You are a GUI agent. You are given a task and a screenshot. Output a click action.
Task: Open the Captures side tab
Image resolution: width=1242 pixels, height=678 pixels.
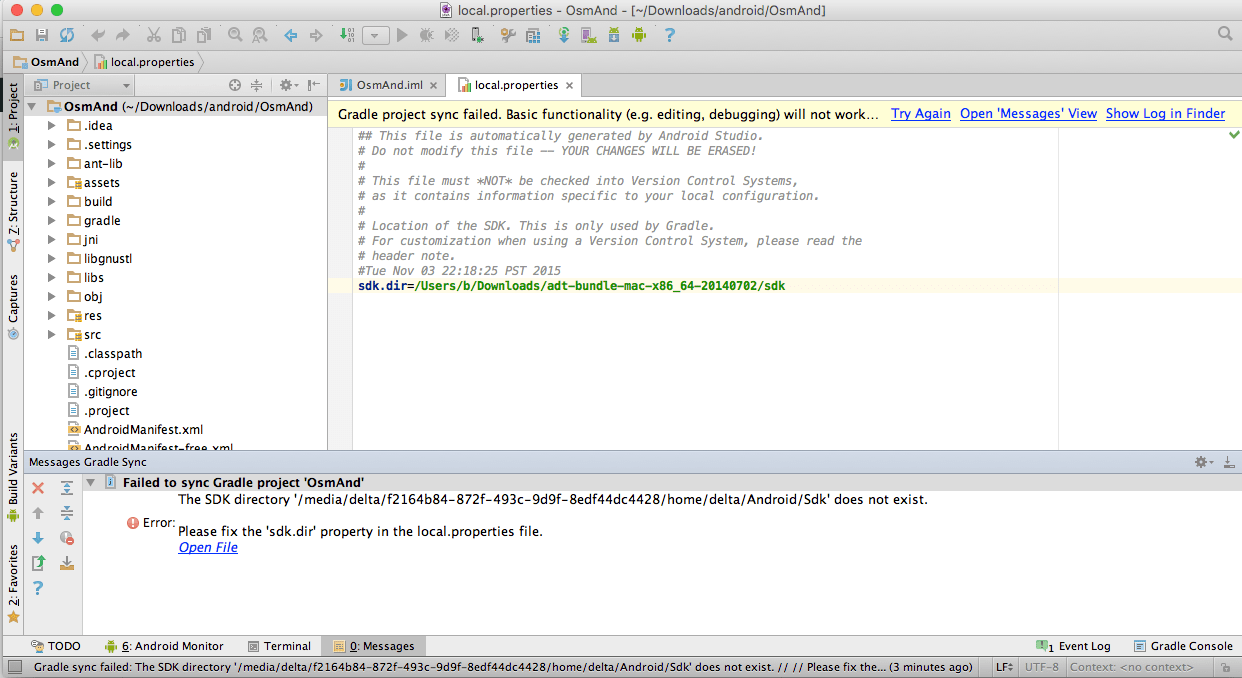click(13, 305)
